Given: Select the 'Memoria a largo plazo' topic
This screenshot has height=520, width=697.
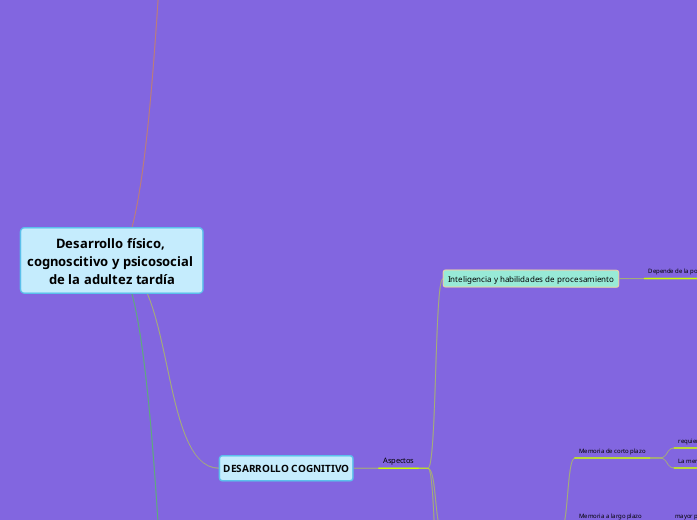Looking at the screenshot, I should click(x=609, y=515).
